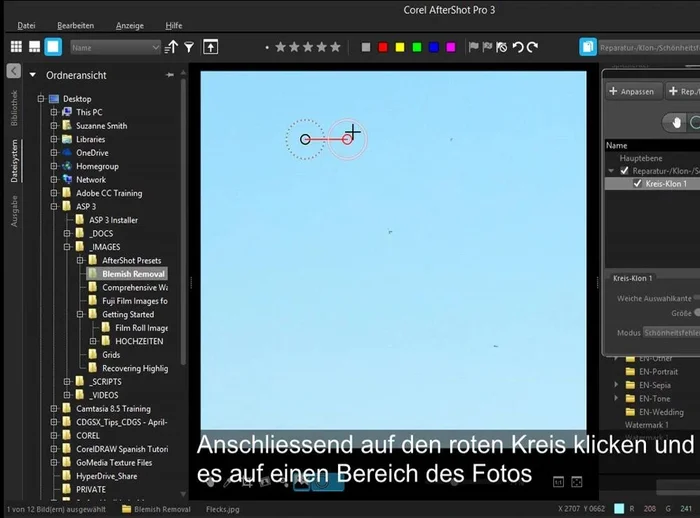This screenshot has width=700, height=518.
Task: Pin the Ordneransicht panel
Action: (170, 75)
